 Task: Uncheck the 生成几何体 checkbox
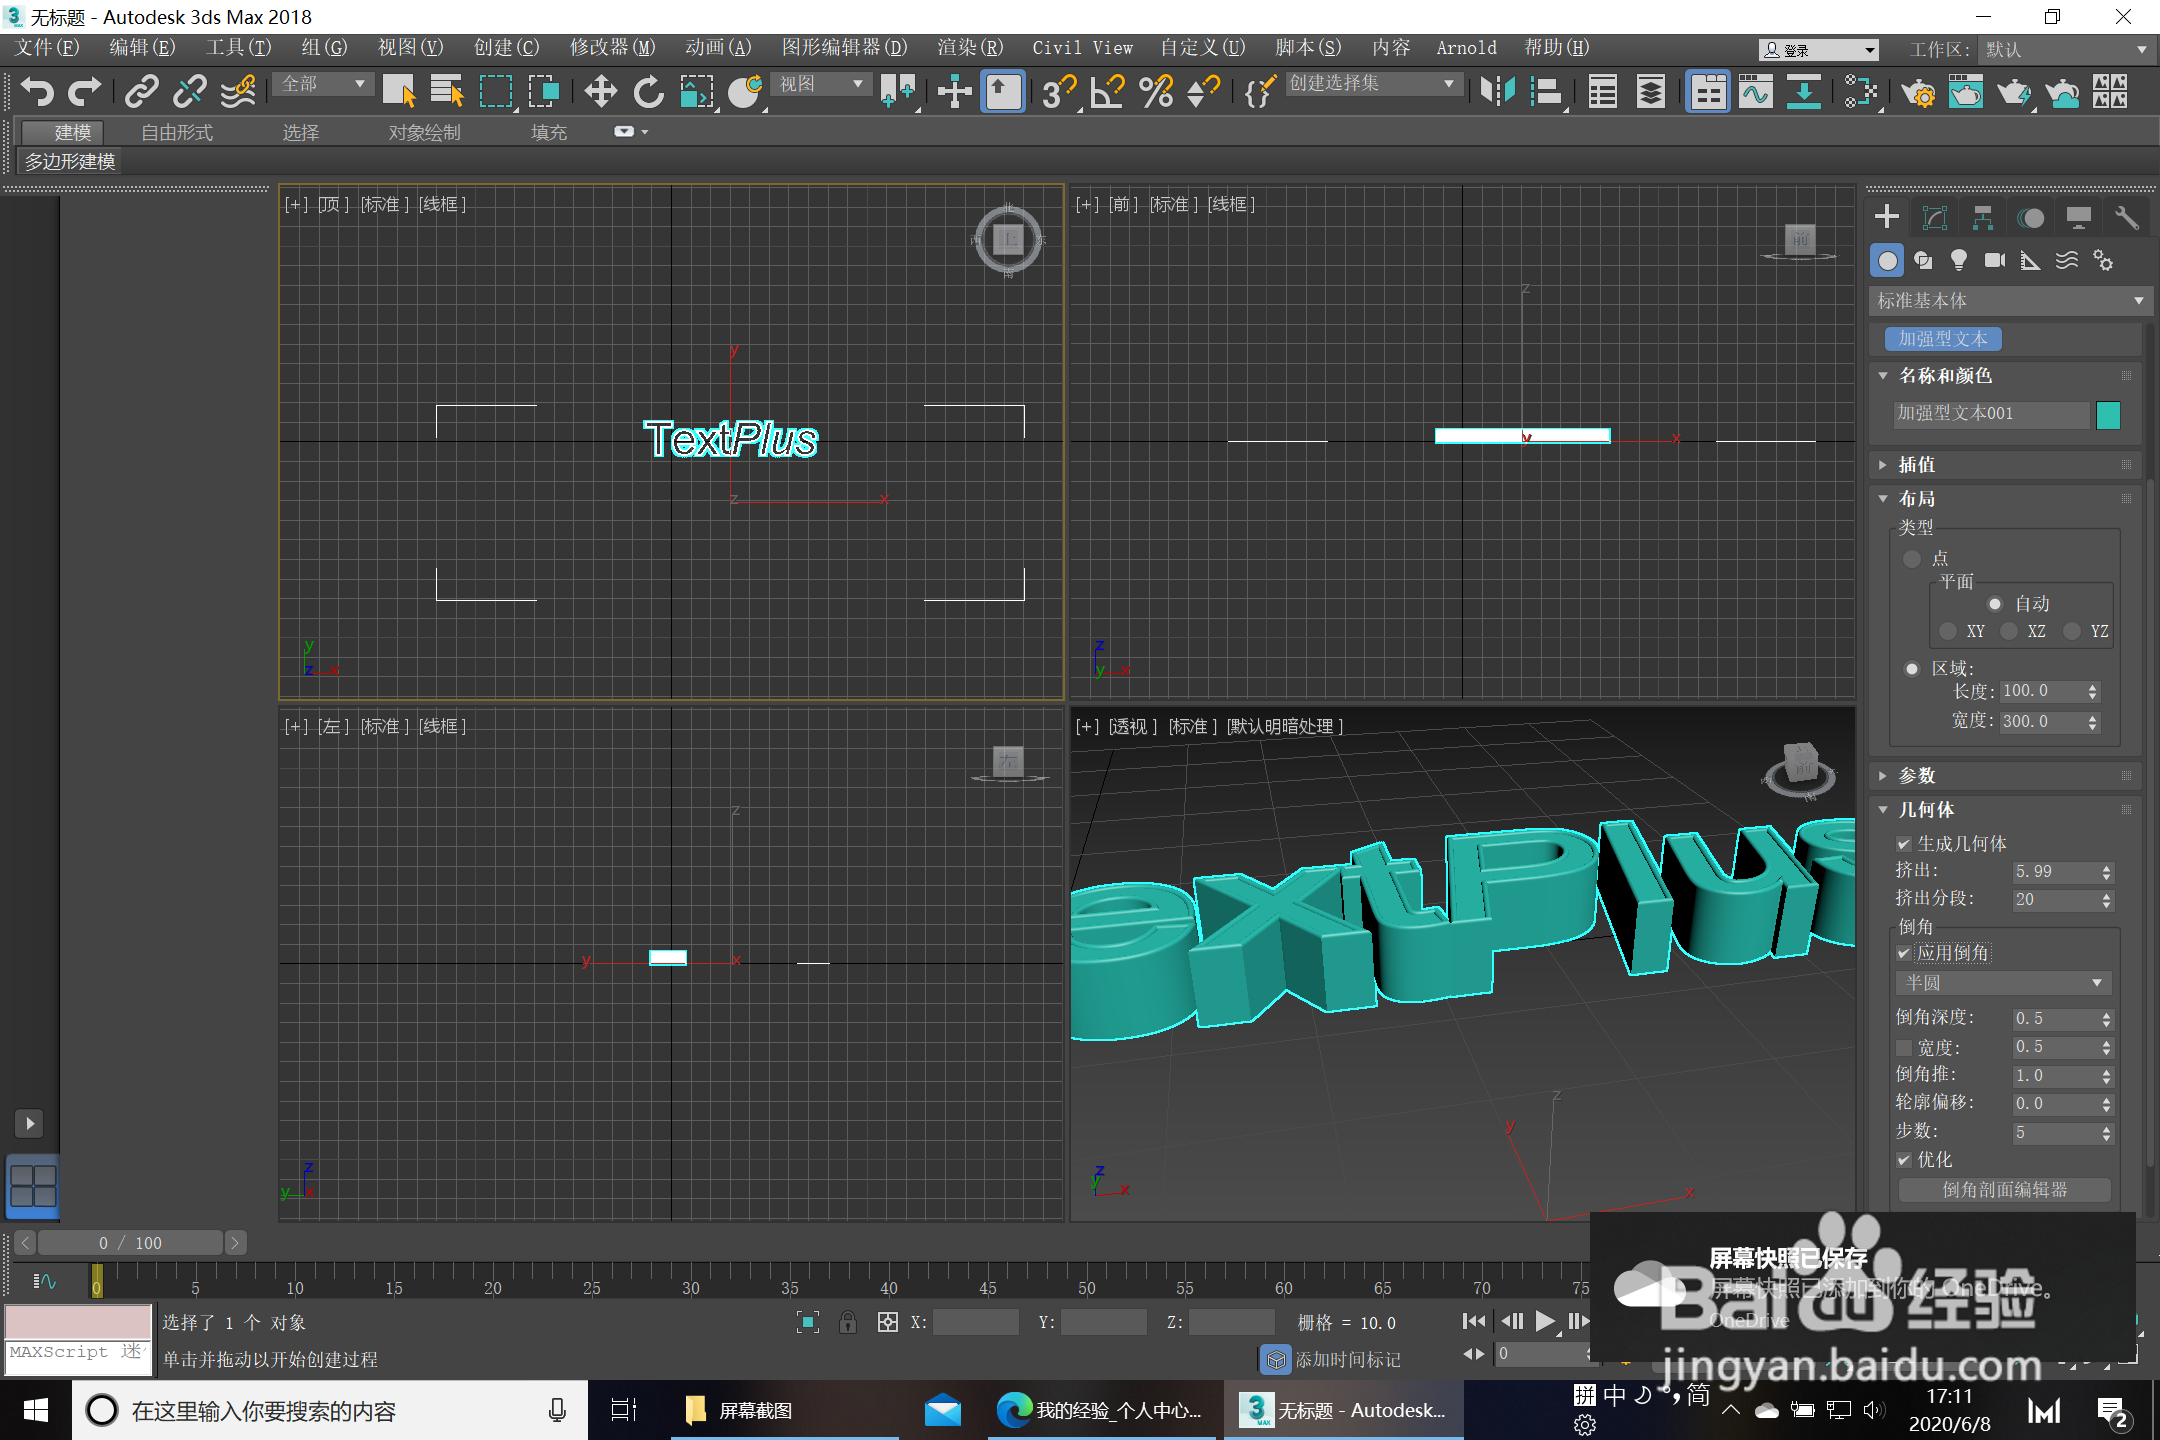[x=1904, y=844]
